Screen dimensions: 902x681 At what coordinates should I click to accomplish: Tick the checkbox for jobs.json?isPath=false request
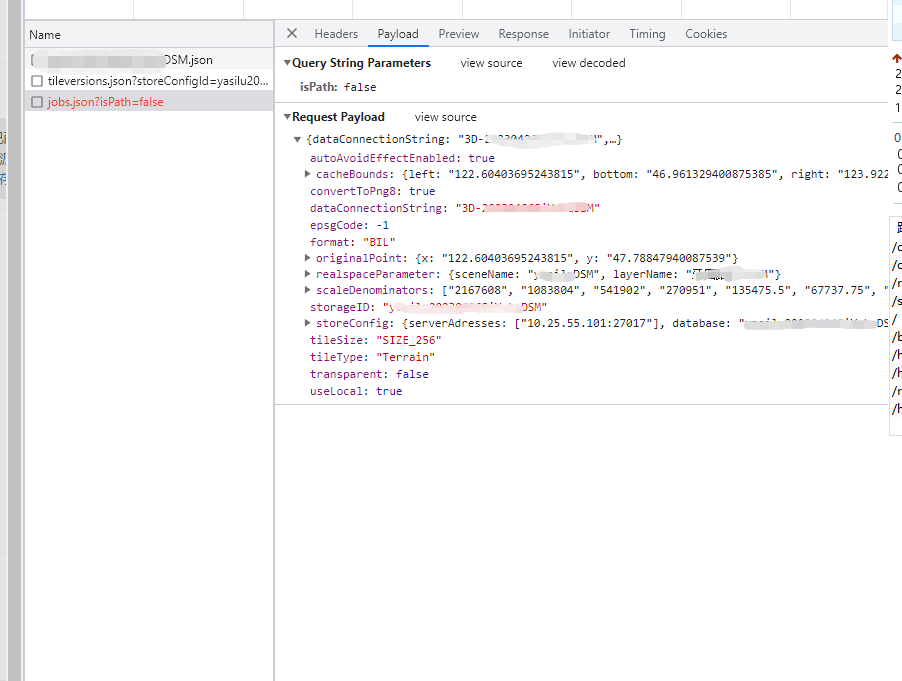[37, 102]
